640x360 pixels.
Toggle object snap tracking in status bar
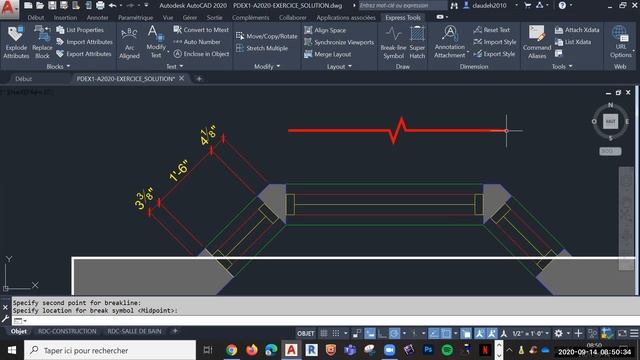(x=433, y=333)
